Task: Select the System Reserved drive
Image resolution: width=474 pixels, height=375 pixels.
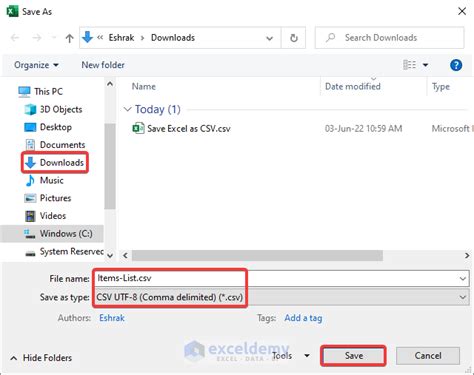Action: [64, 252]
